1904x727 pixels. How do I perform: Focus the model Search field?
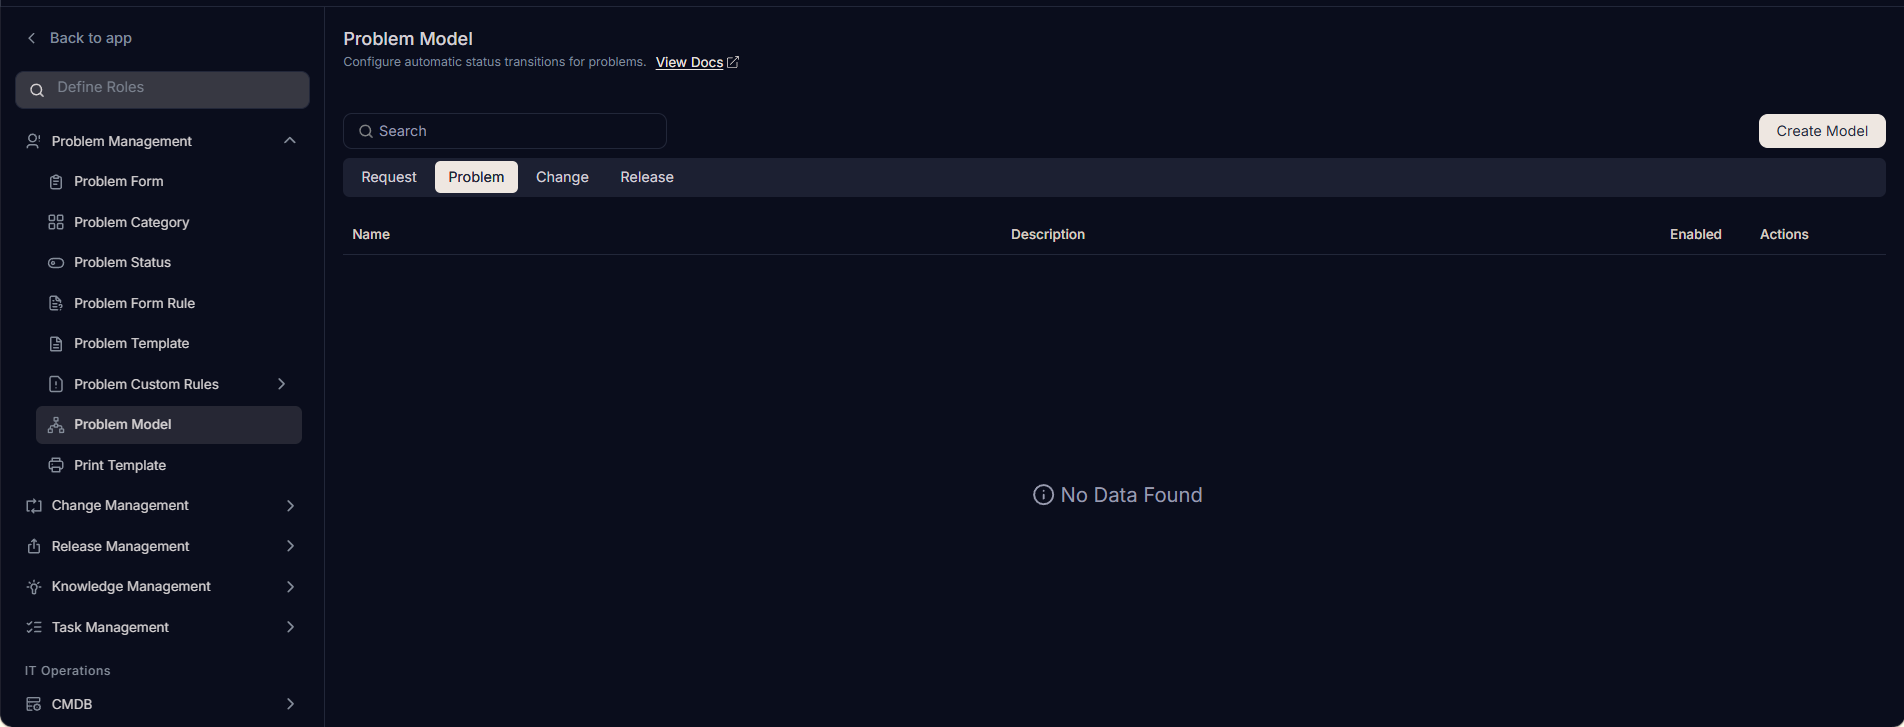point(505,131)
